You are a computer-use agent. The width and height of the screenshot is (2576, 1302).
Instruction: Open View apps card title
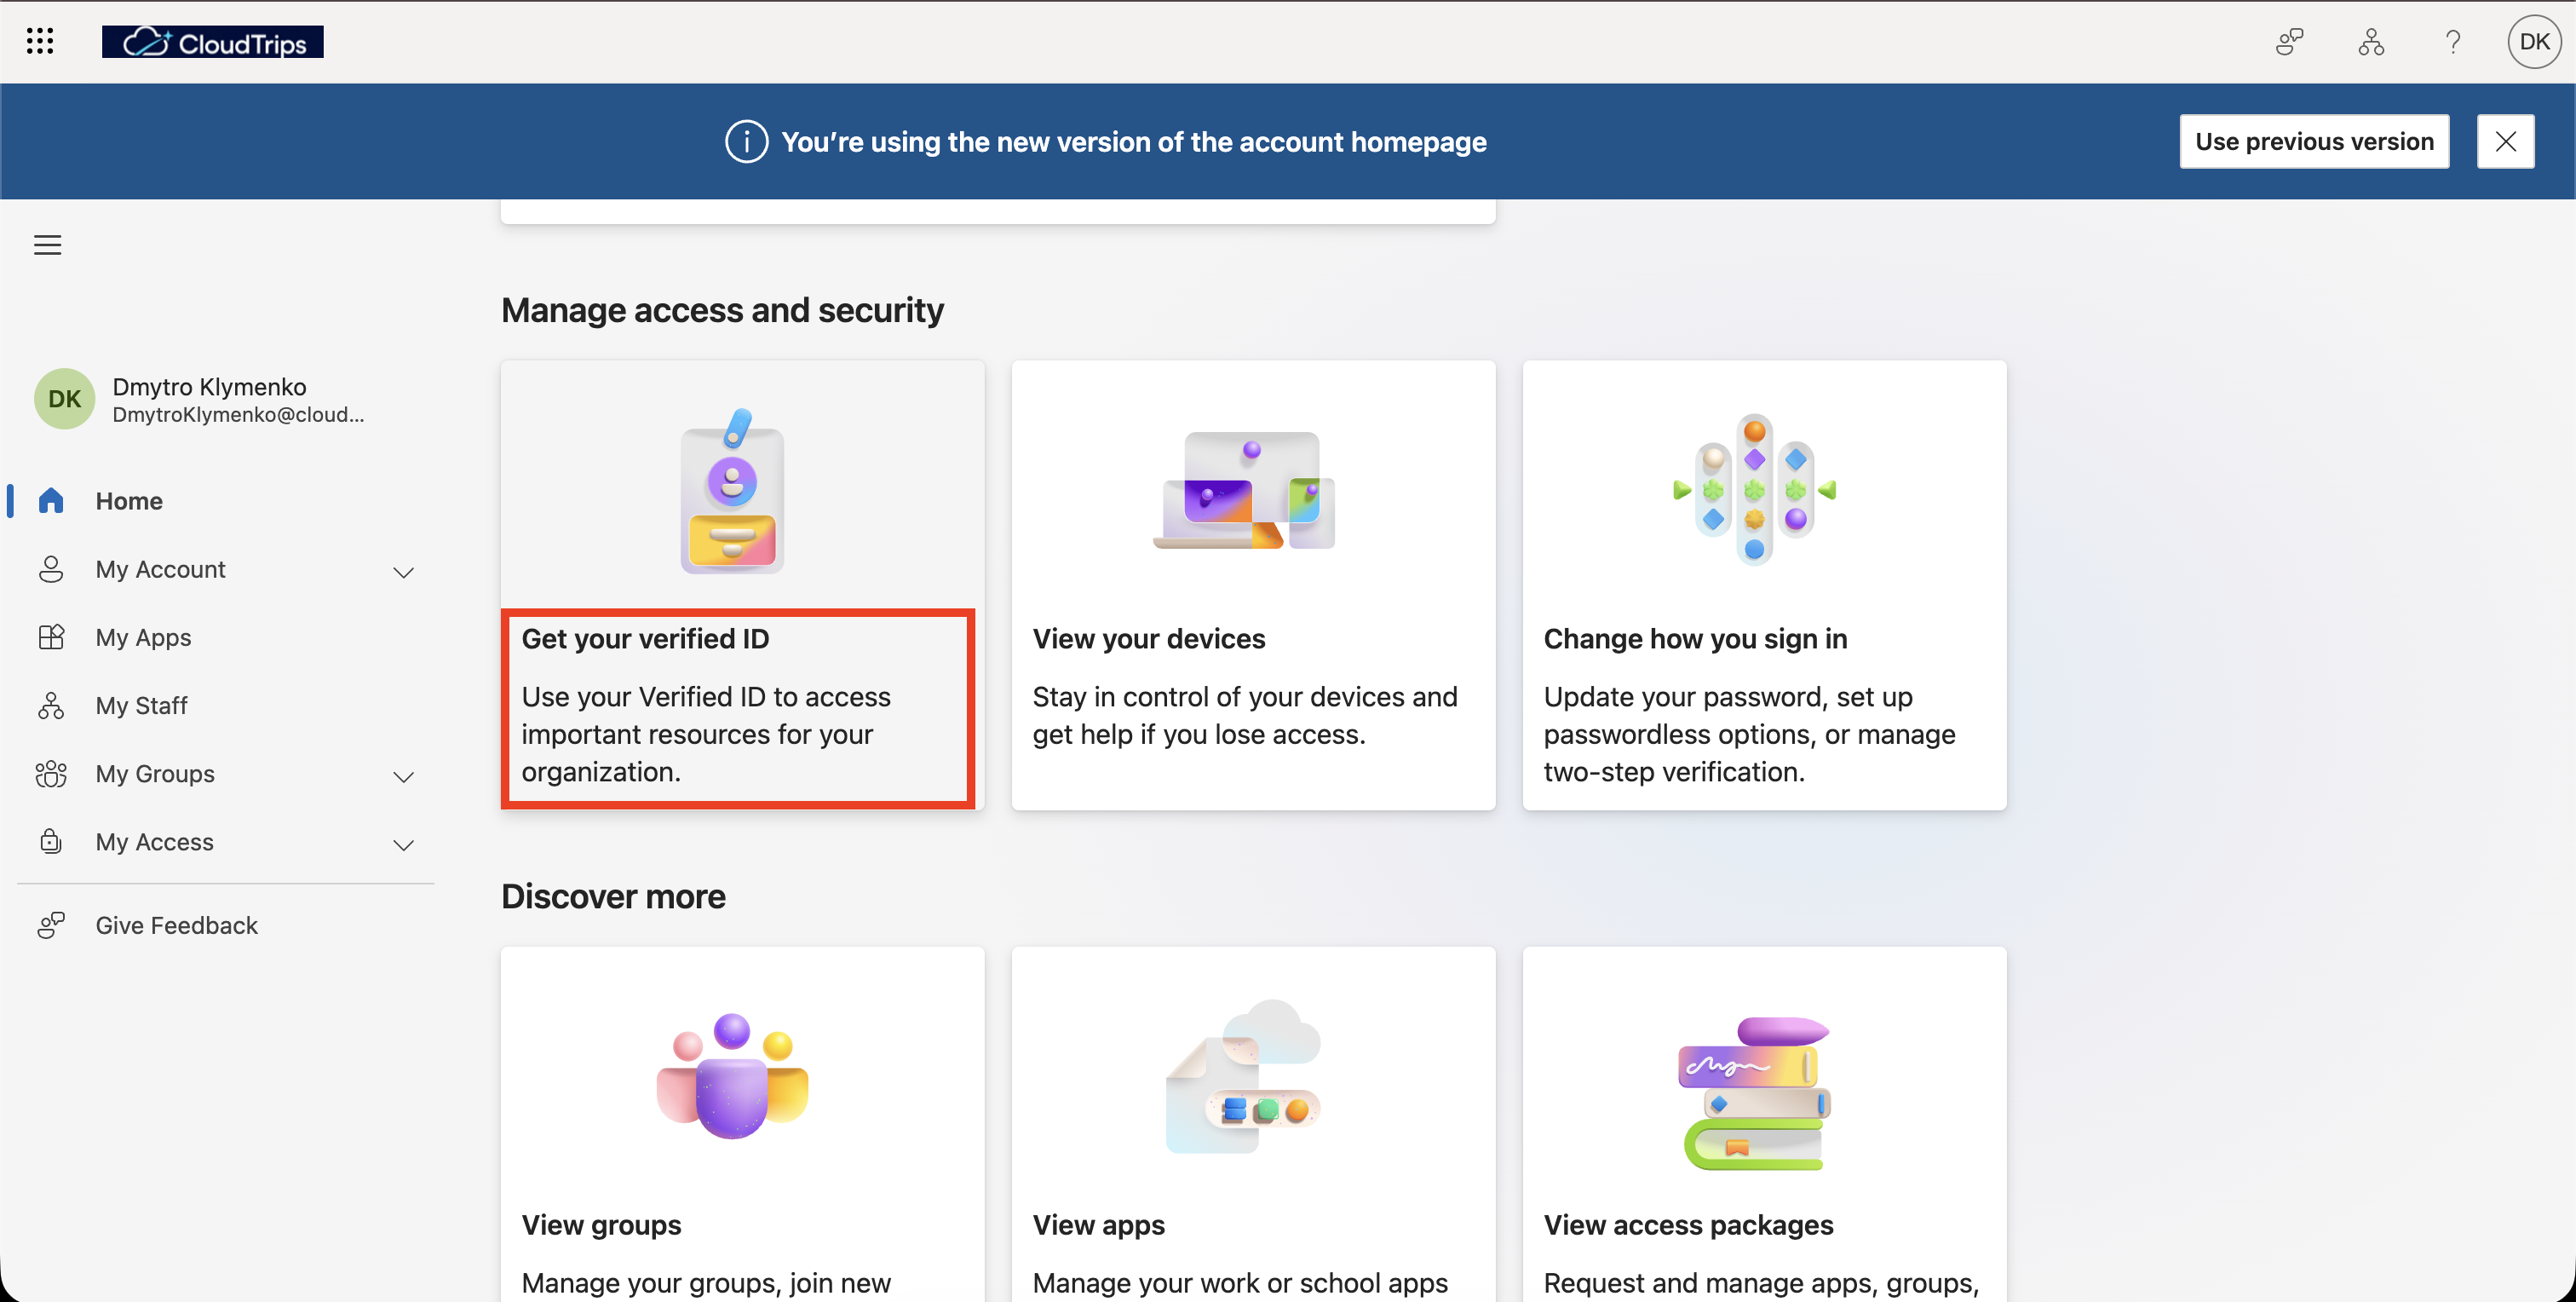[x=1098, y=1224]
